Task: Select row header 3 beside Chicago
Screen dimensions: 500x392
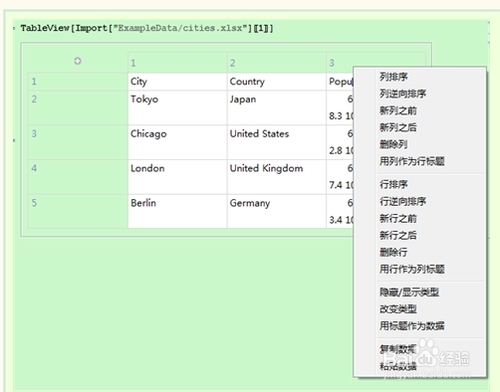Action: (x=78, y=142)
